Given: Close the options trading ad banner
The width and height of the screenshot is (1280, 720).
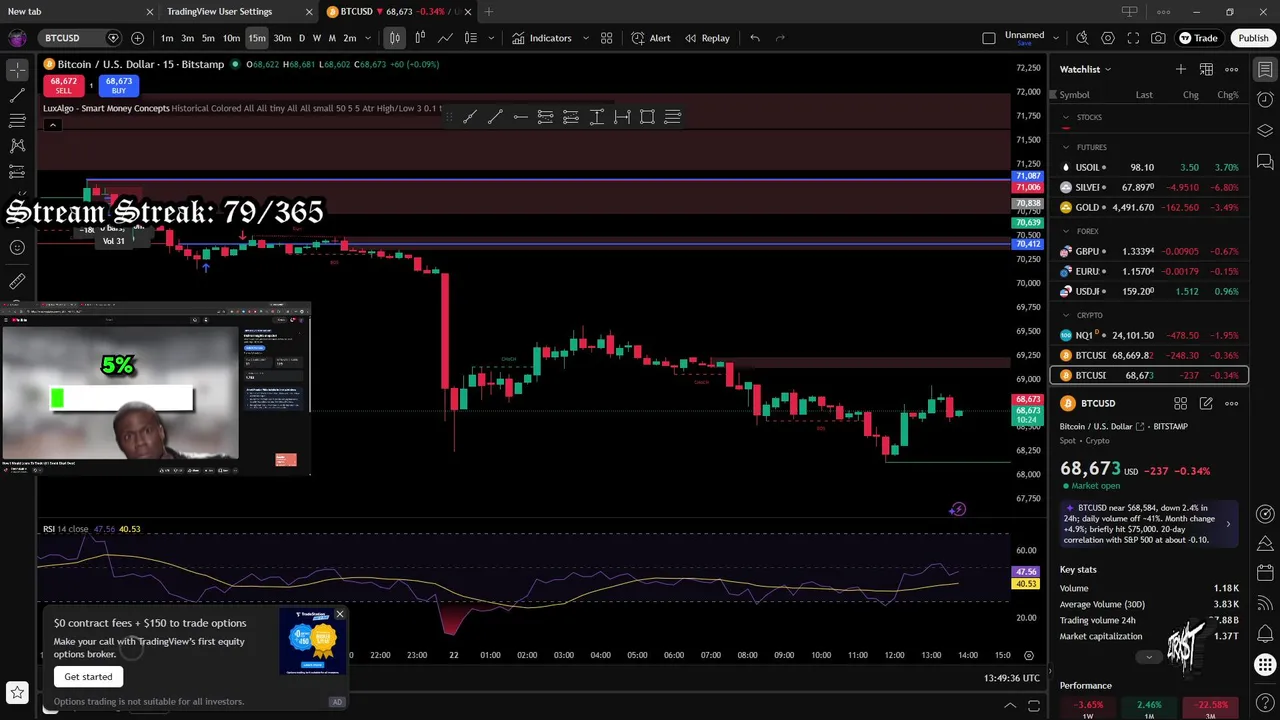Looking at the screenshot, I should pyautogui.click(x=339, y=614).
